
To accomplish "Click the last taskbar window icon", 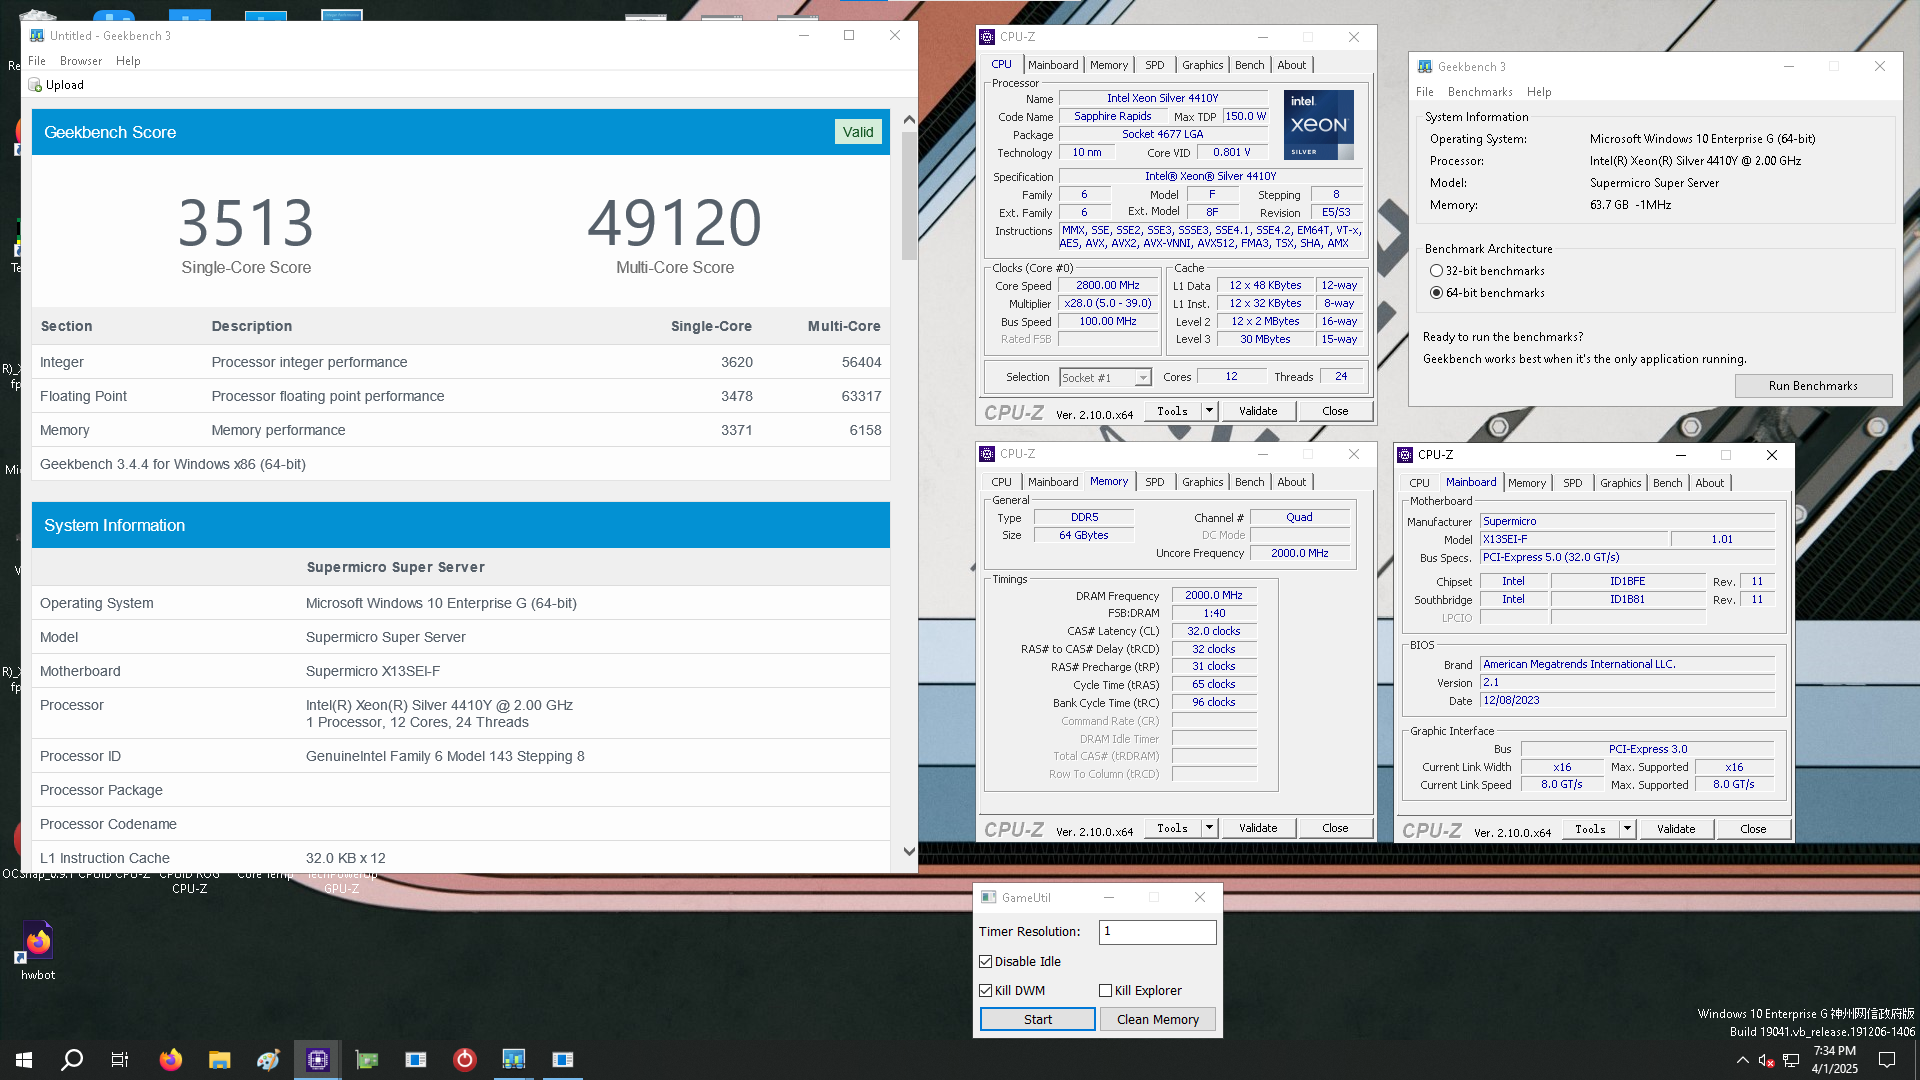I will tap(563, 1060).
